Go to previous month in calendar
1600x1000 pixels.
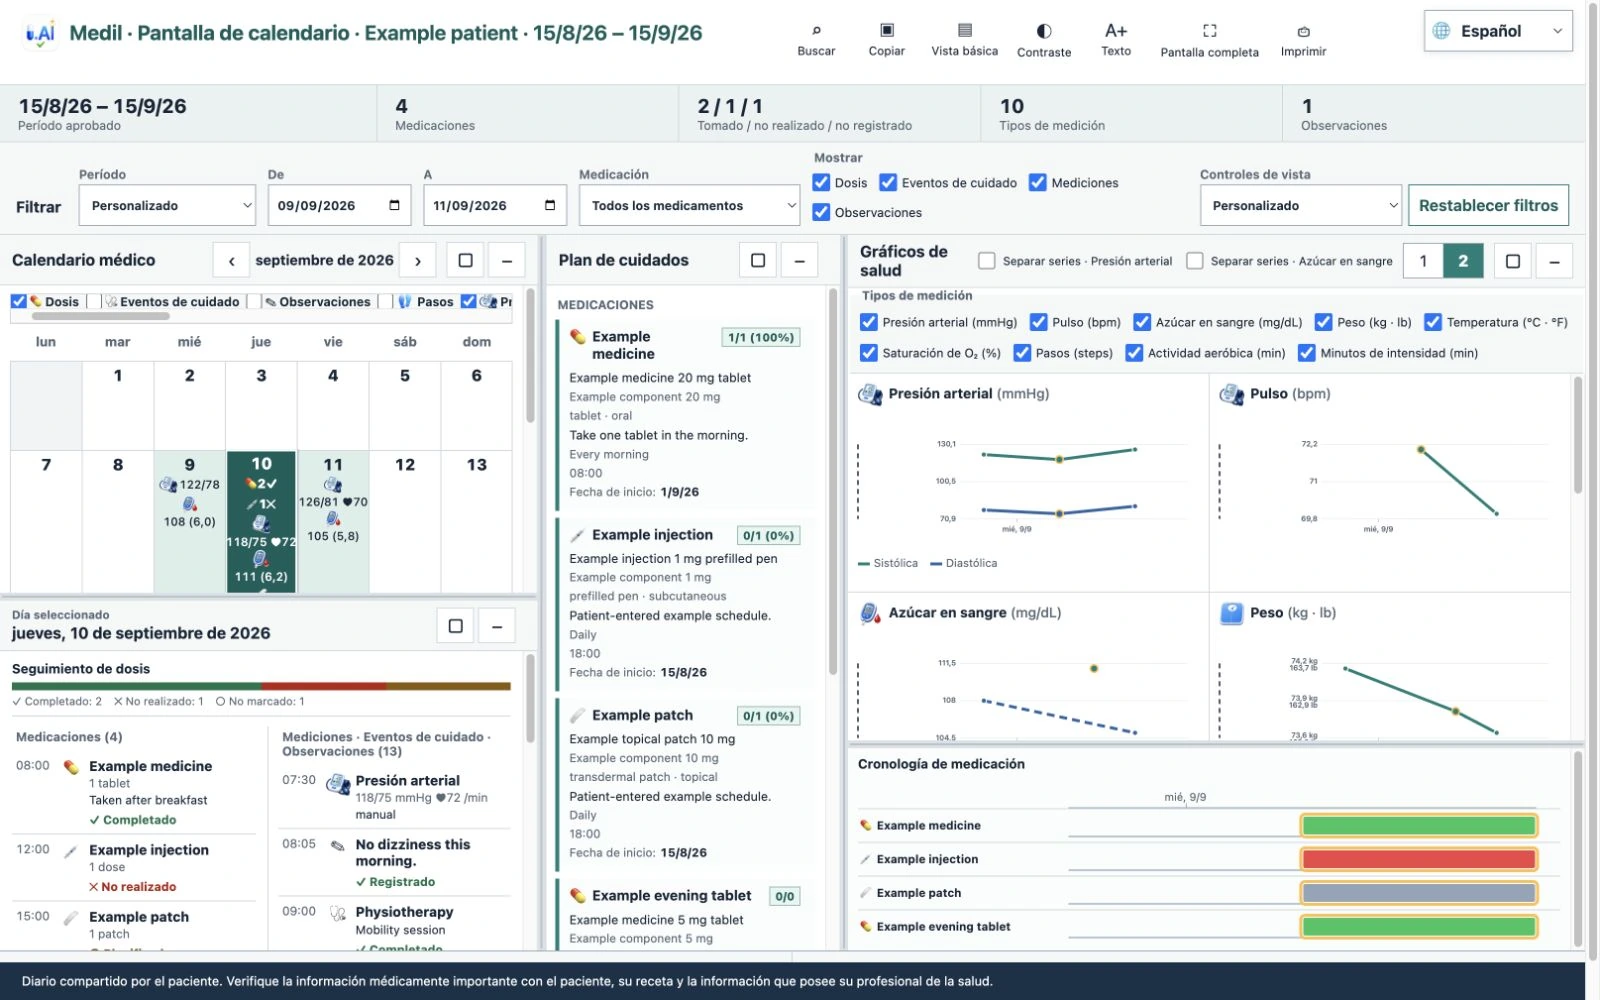(x=231, y=261)
